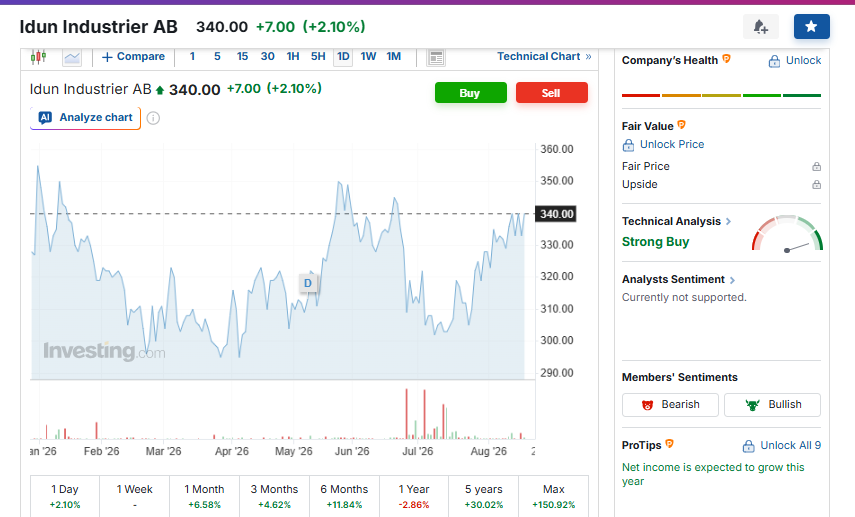Select the 1 Year range
This screenshot has height=517, width=855.
pos(414,496)
